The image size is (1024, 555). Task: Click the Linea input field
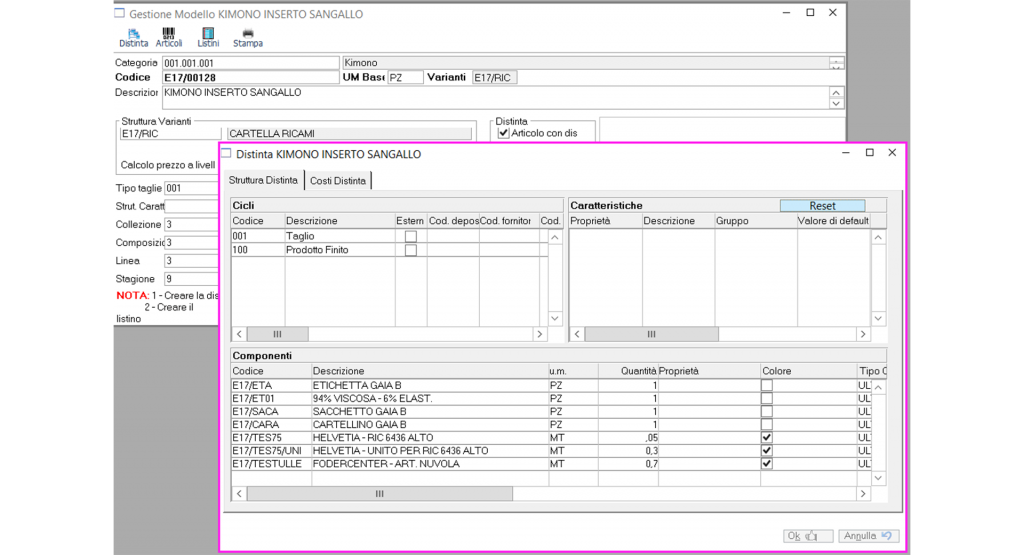tap(191, 261)
